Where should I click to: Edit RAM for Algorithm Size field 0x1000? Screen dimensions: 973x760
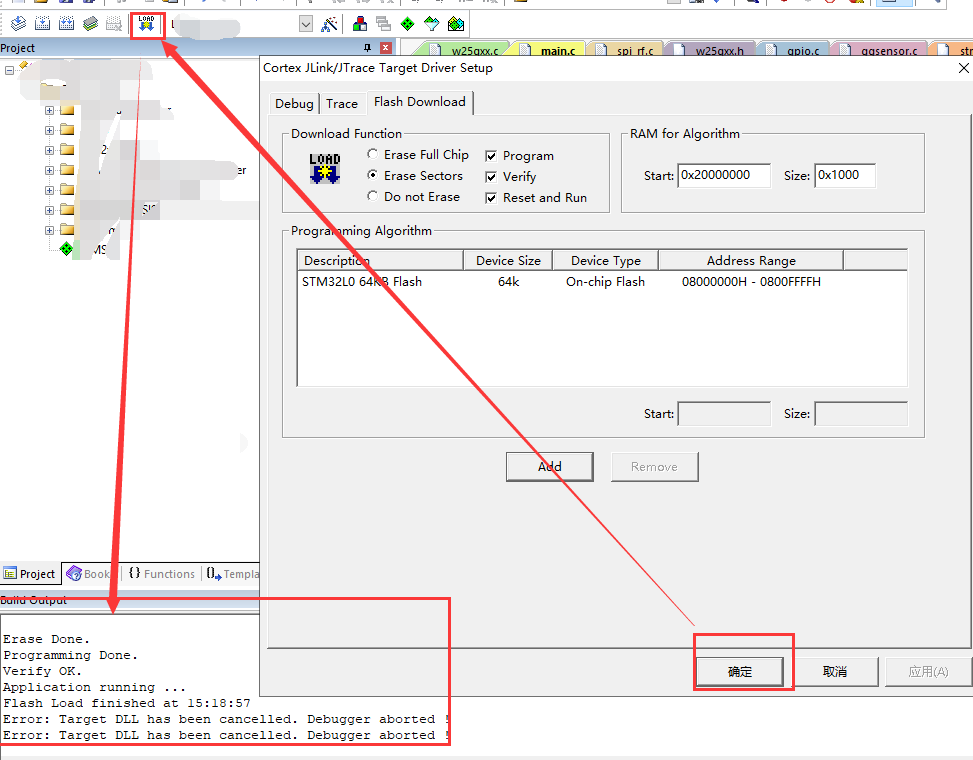pos(845,176)
